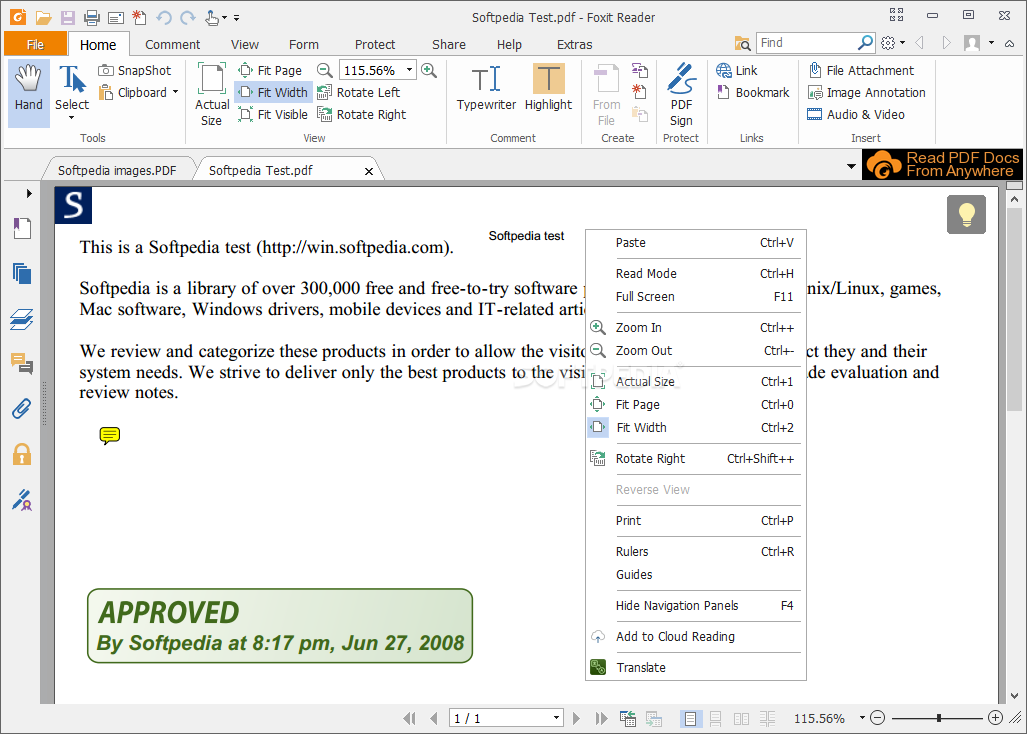Click Audio & Video in Insert group

[x=856, y=115]
